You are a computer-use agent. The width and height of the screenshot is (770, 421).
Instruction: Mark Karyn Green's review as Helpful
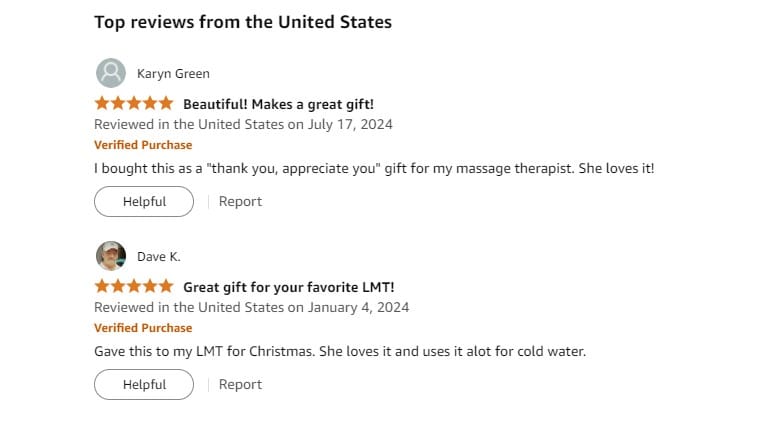(x=144, y=201)
